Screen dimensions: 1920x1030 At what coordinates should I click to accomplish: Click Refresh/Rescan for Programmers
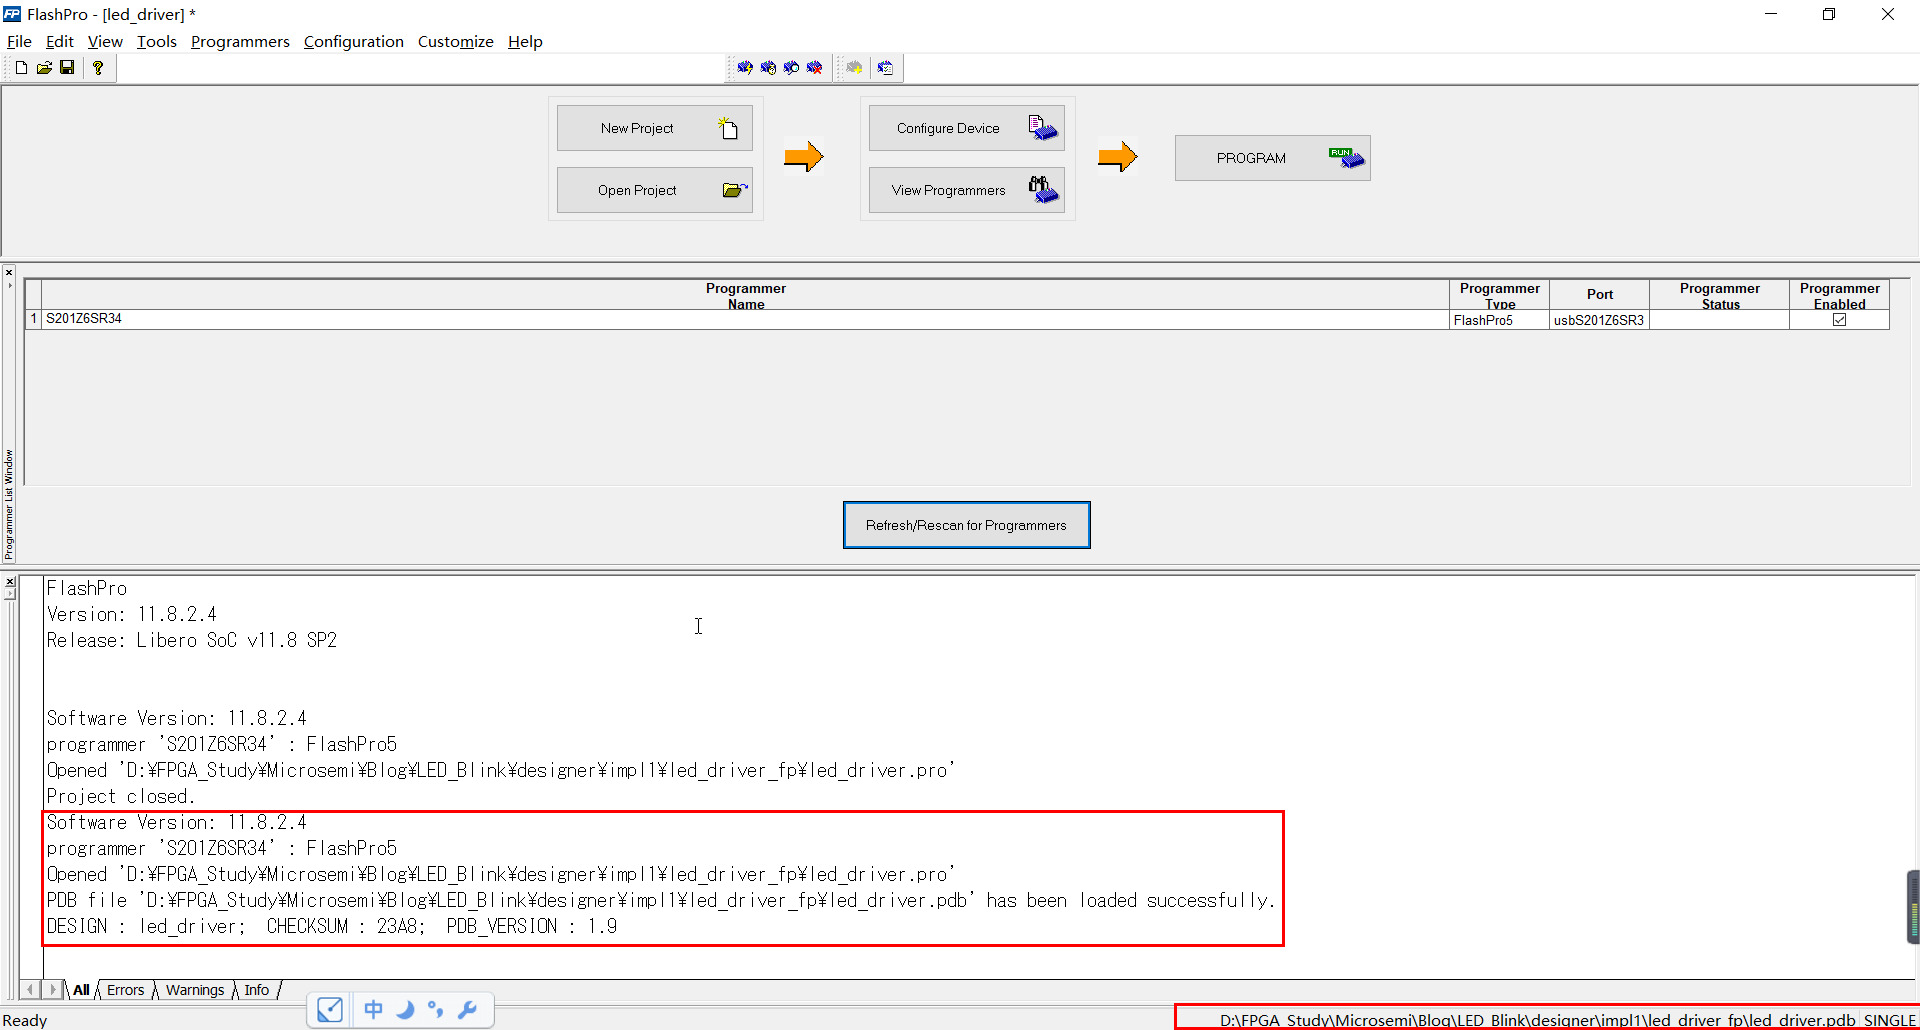point(966,524)
